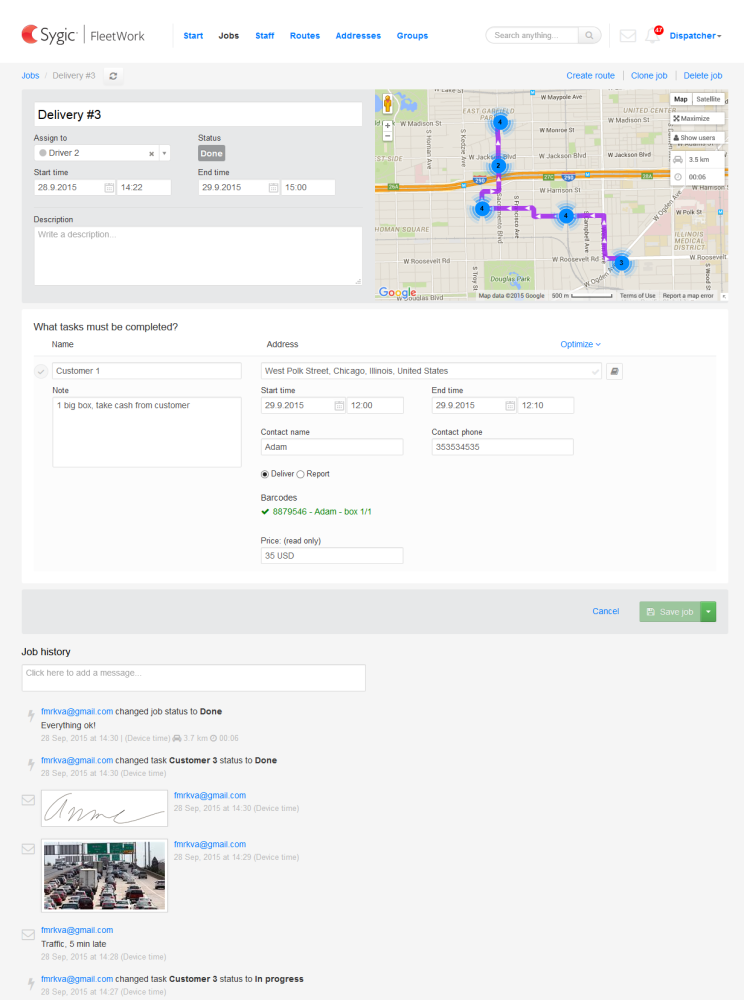Zoom out on the map
This screenshot has width=744, height=1000.
click(387, 136)
